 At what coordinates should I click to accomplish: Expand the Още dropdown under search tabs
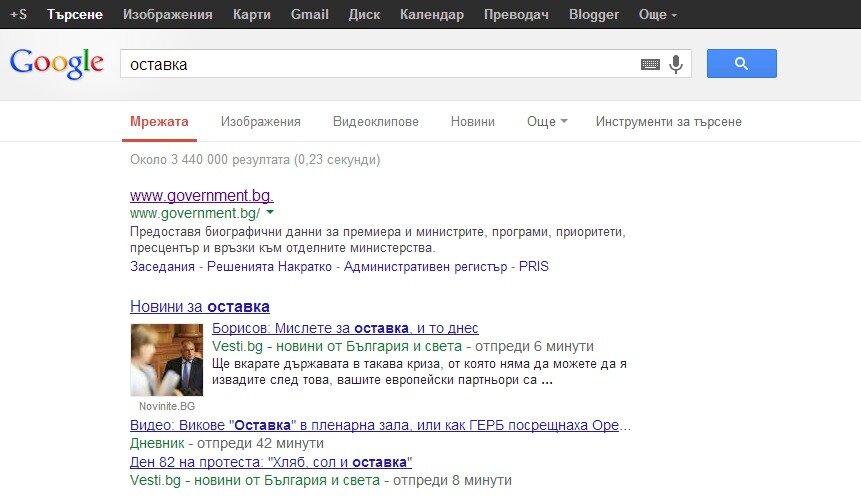[547, 122]
